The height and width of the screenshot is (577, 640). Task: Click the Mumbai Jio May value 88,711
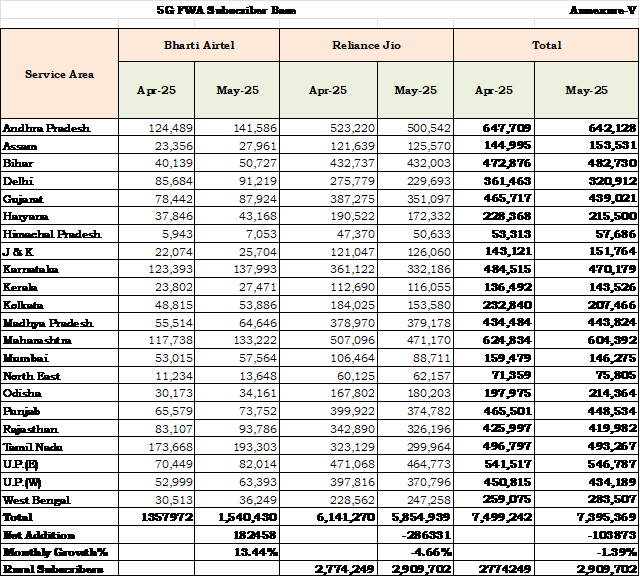pos(431,358)
